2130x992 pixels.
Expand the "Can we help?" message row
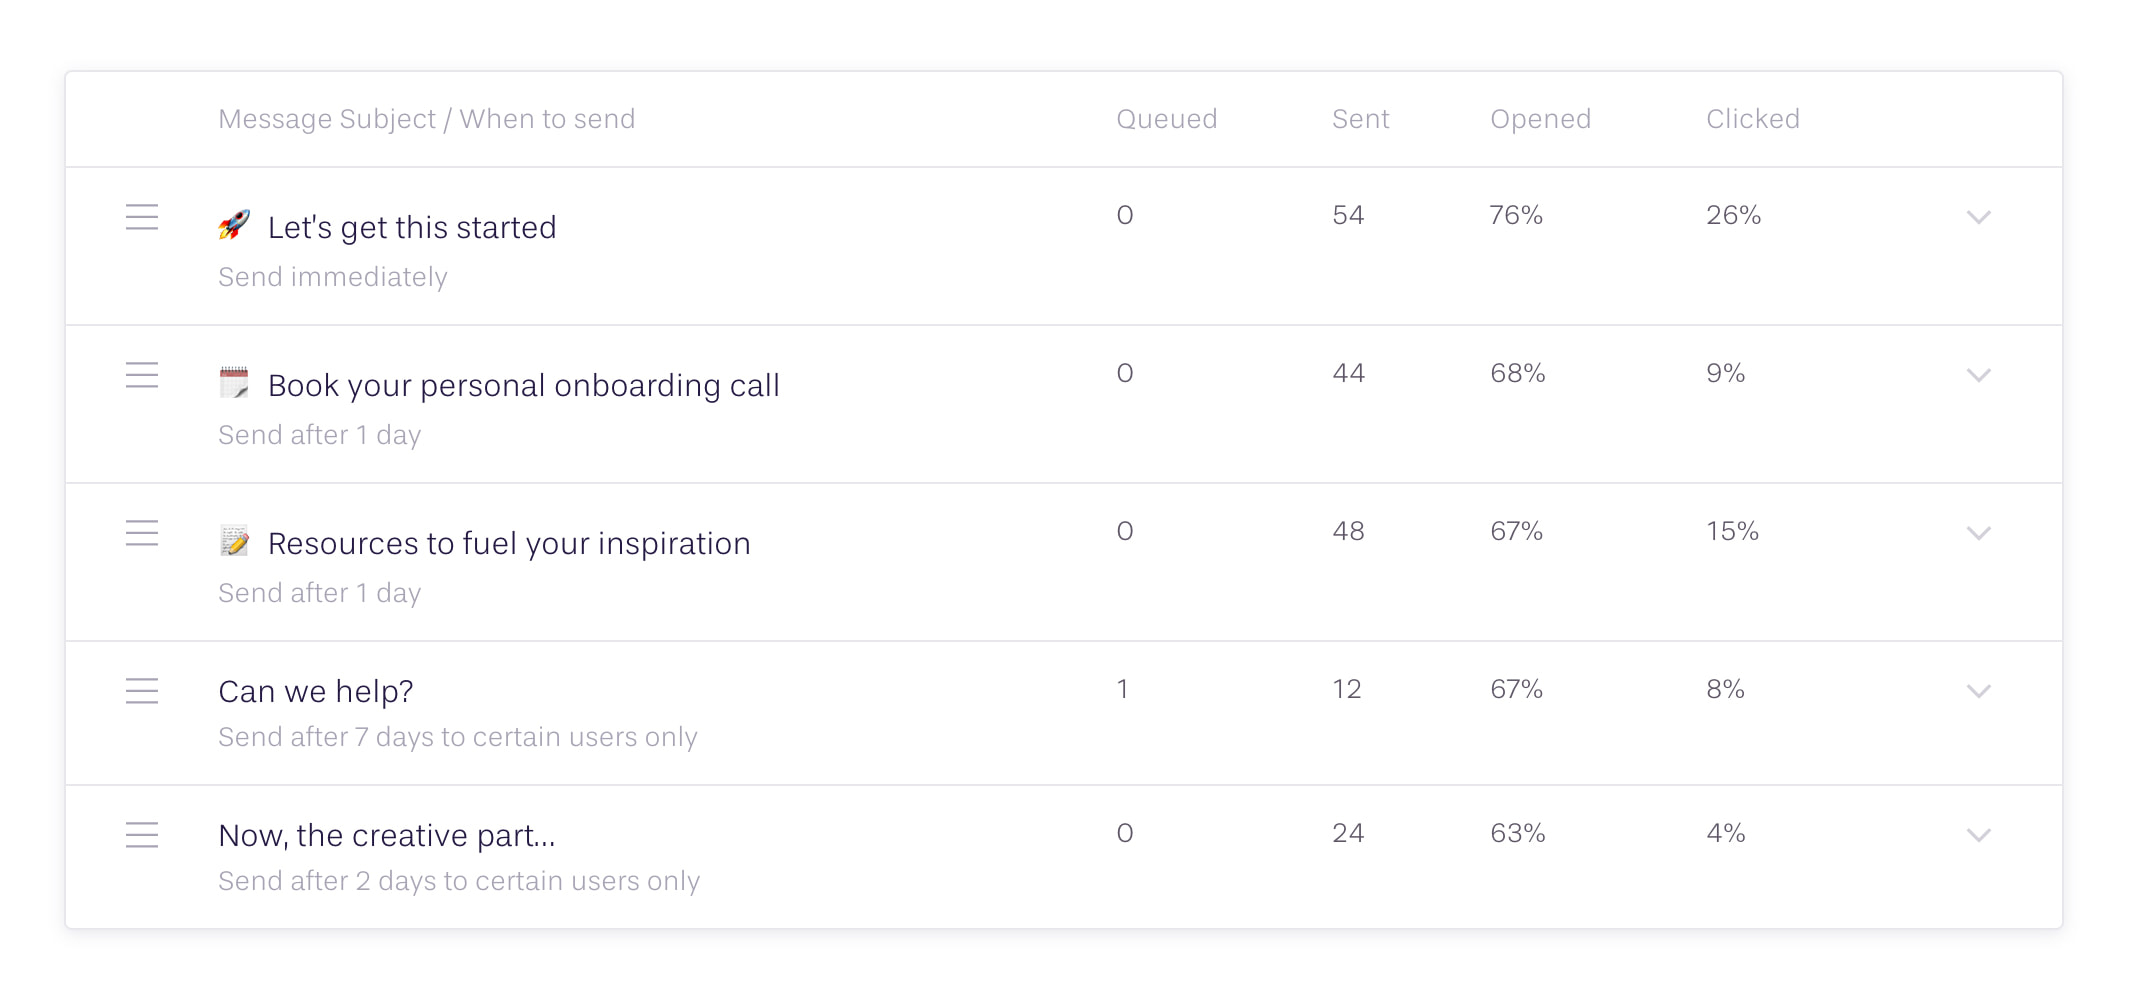[x=1977, y=691]
